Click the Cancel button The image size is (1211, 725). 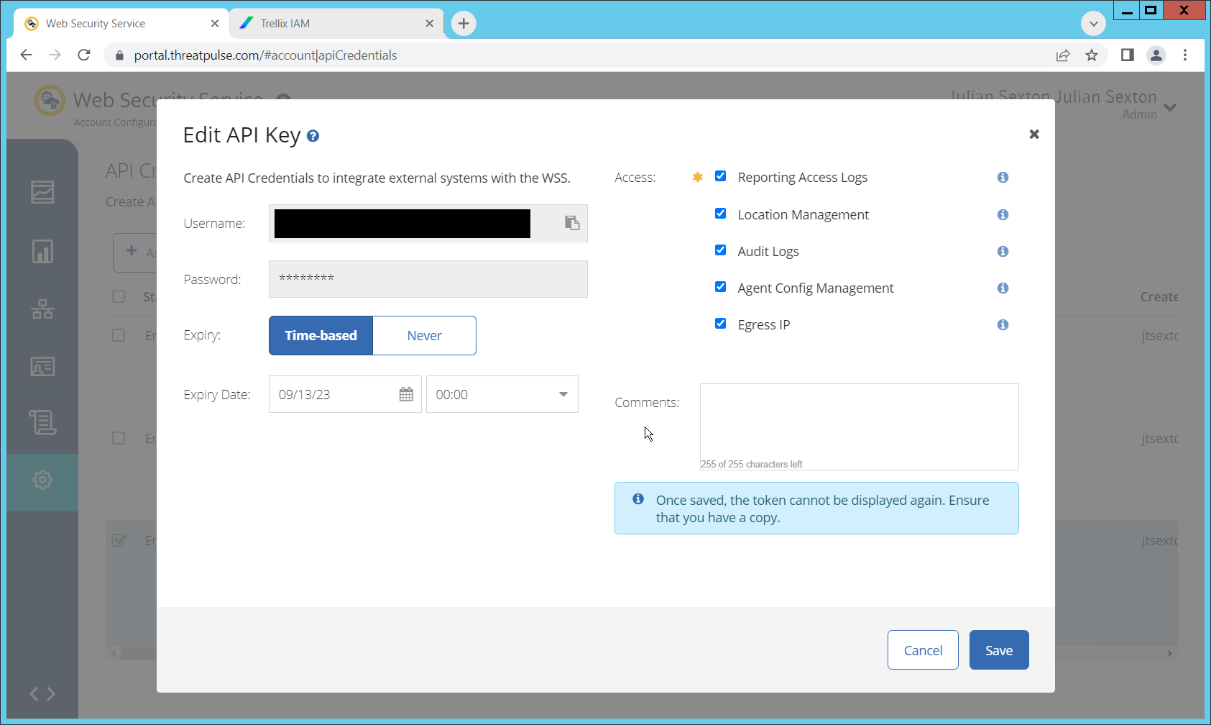(x=922, y=650)
